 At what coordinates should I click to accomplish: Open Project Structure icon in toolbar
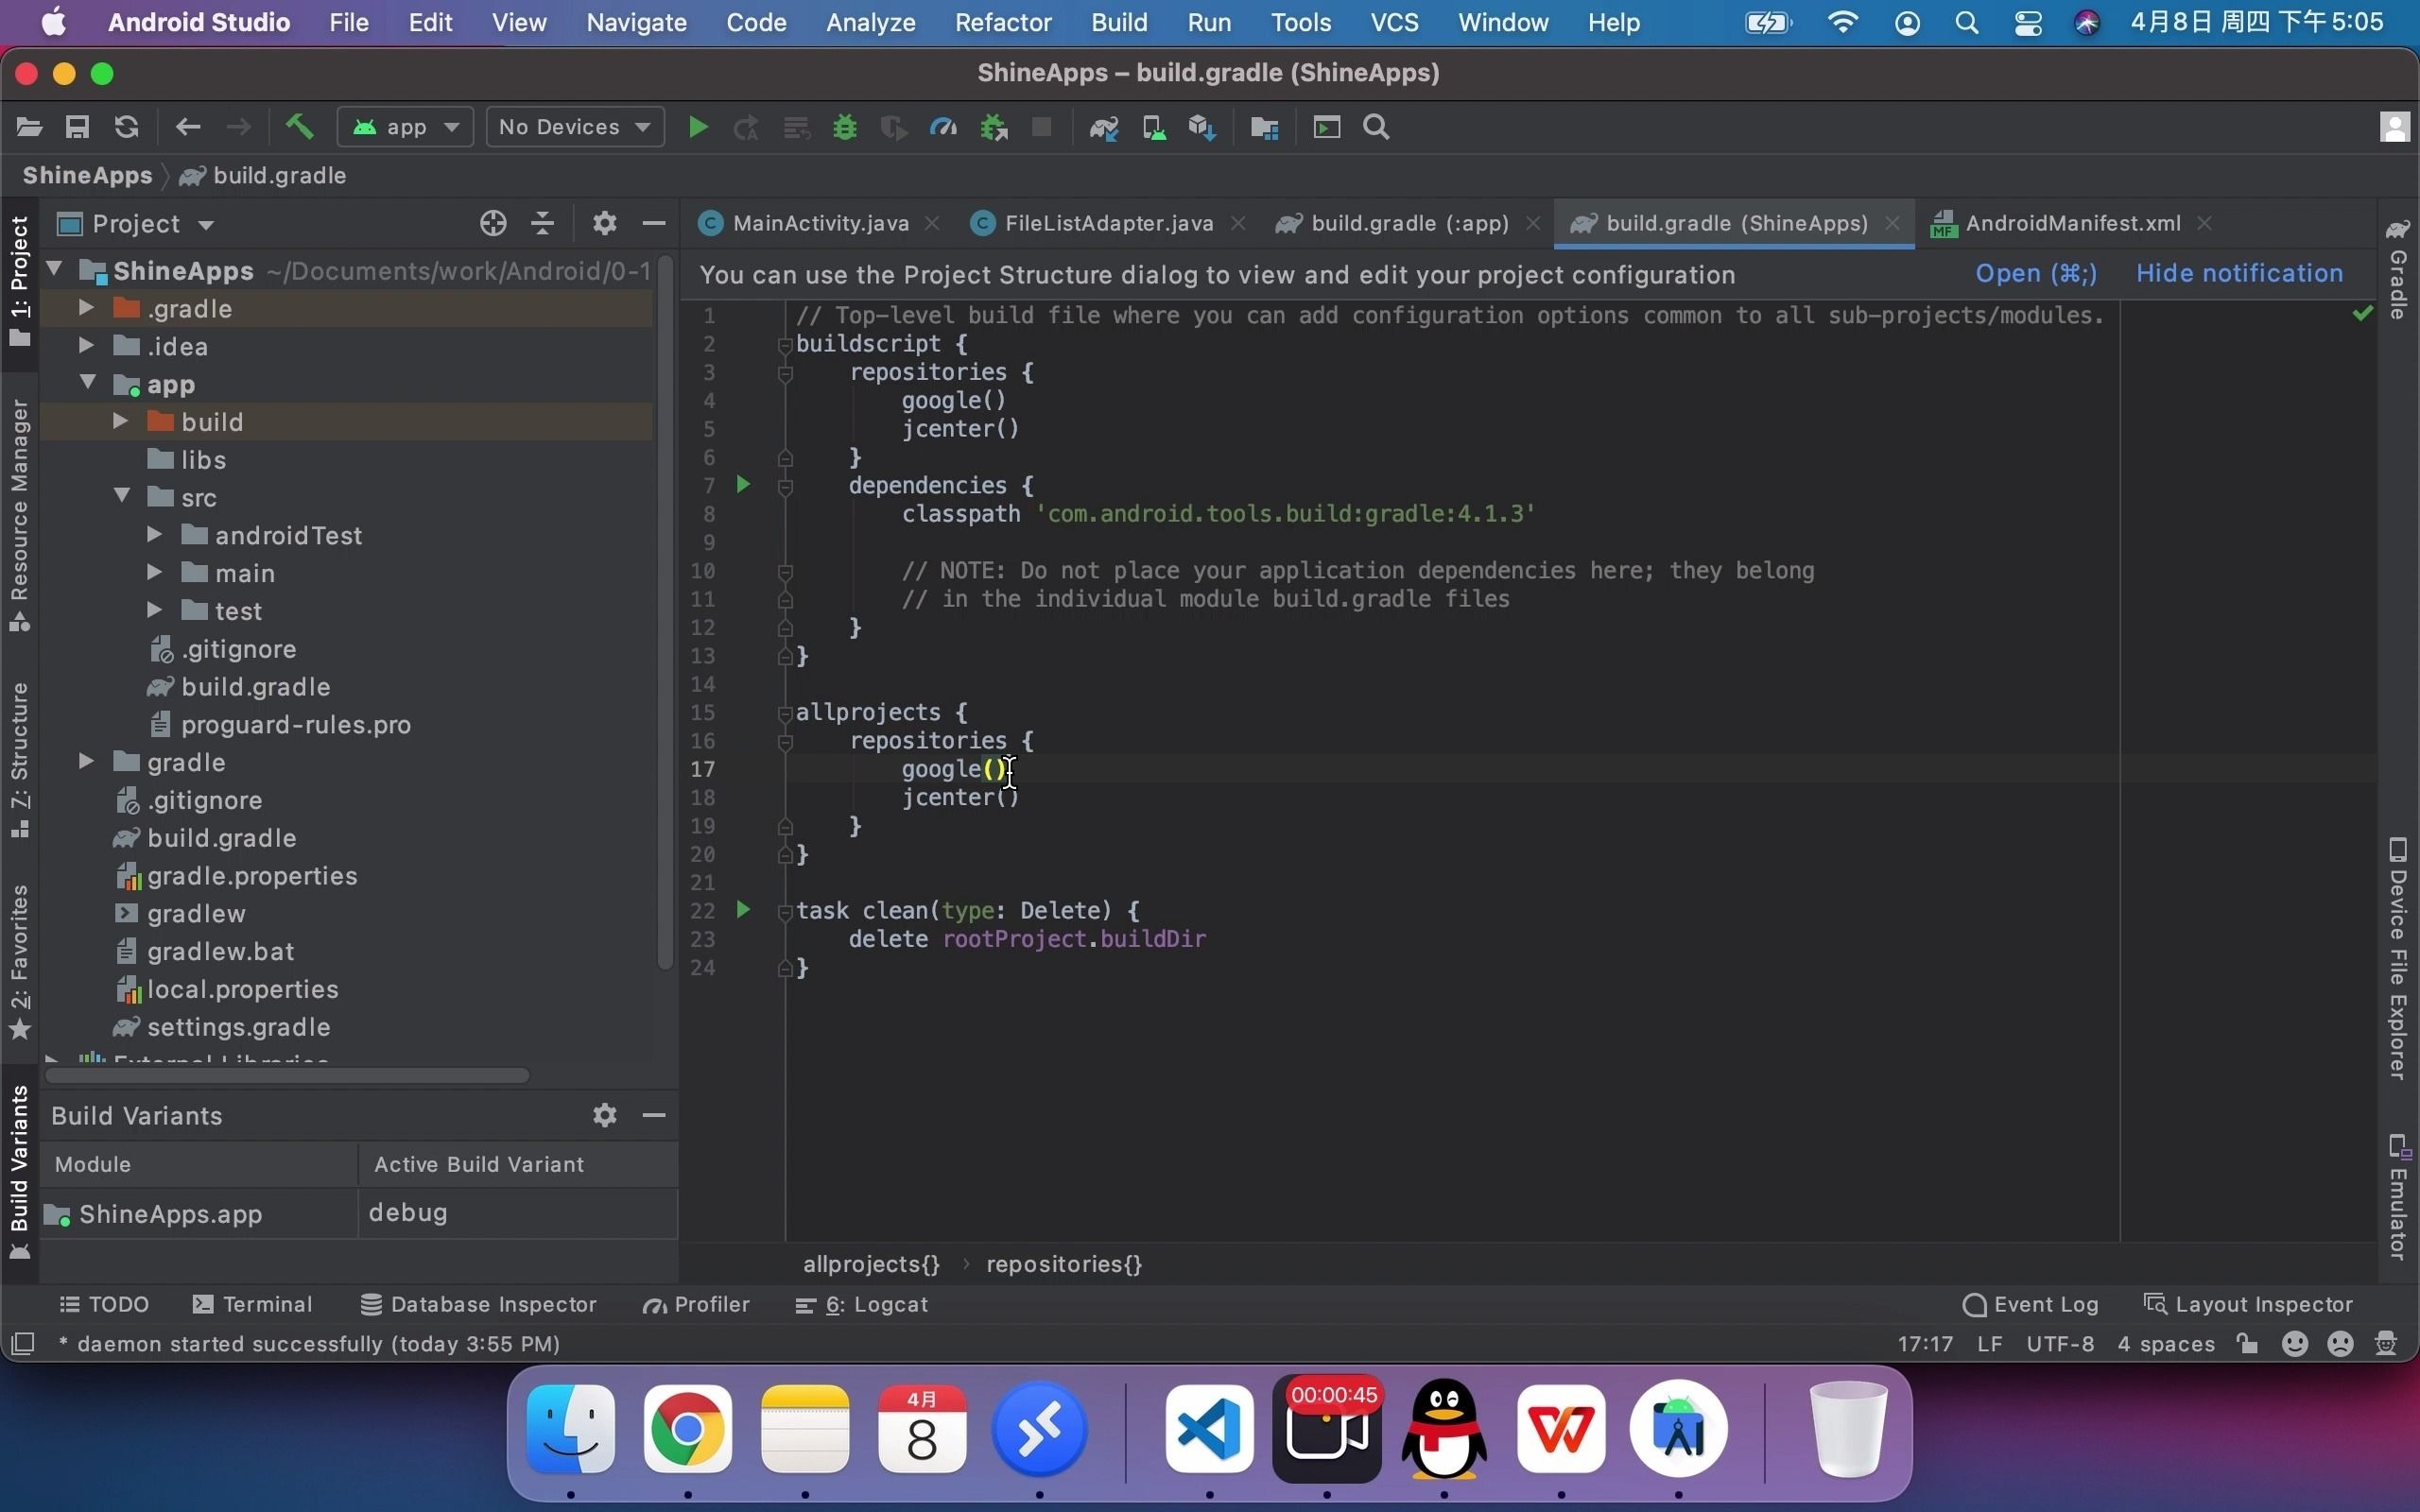(x=1264, y=128)
